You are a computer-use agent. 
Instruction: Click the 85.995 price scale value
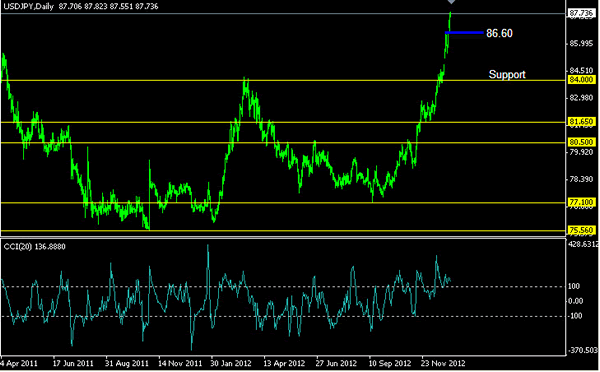tap(581, 44)
